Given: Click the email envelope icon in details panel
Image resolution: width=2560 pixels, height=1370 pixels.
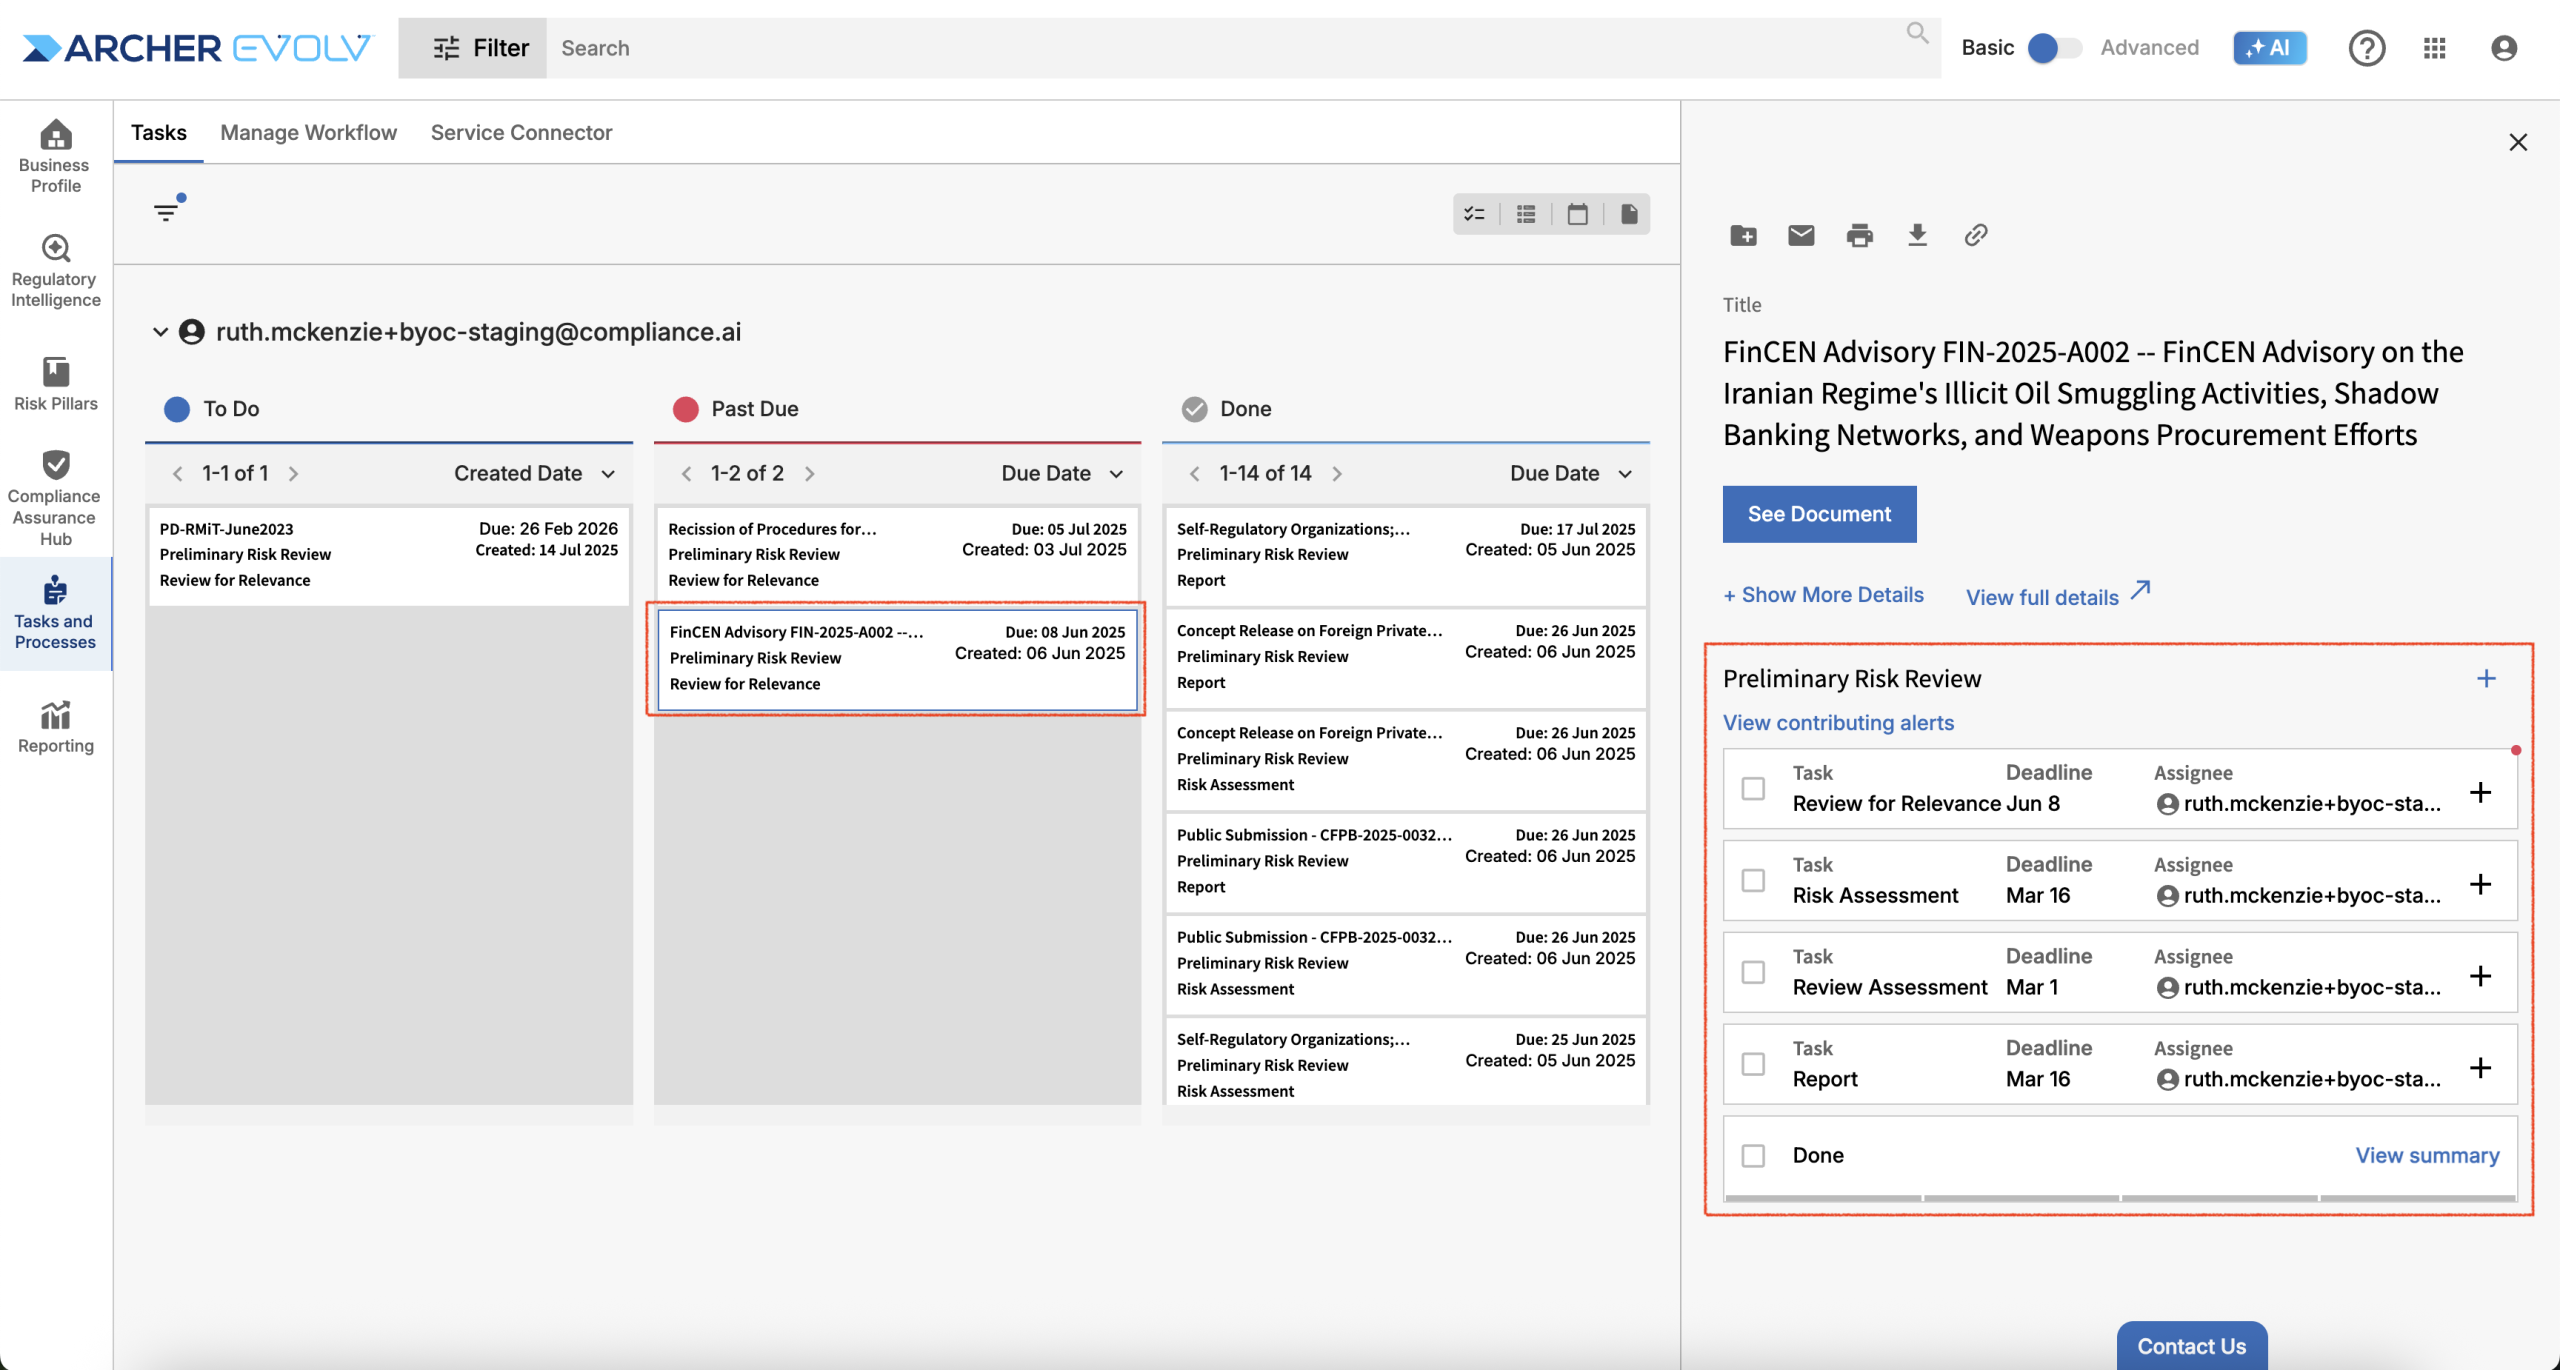Looking at the screenshot, I should [x=1800, y=235].
